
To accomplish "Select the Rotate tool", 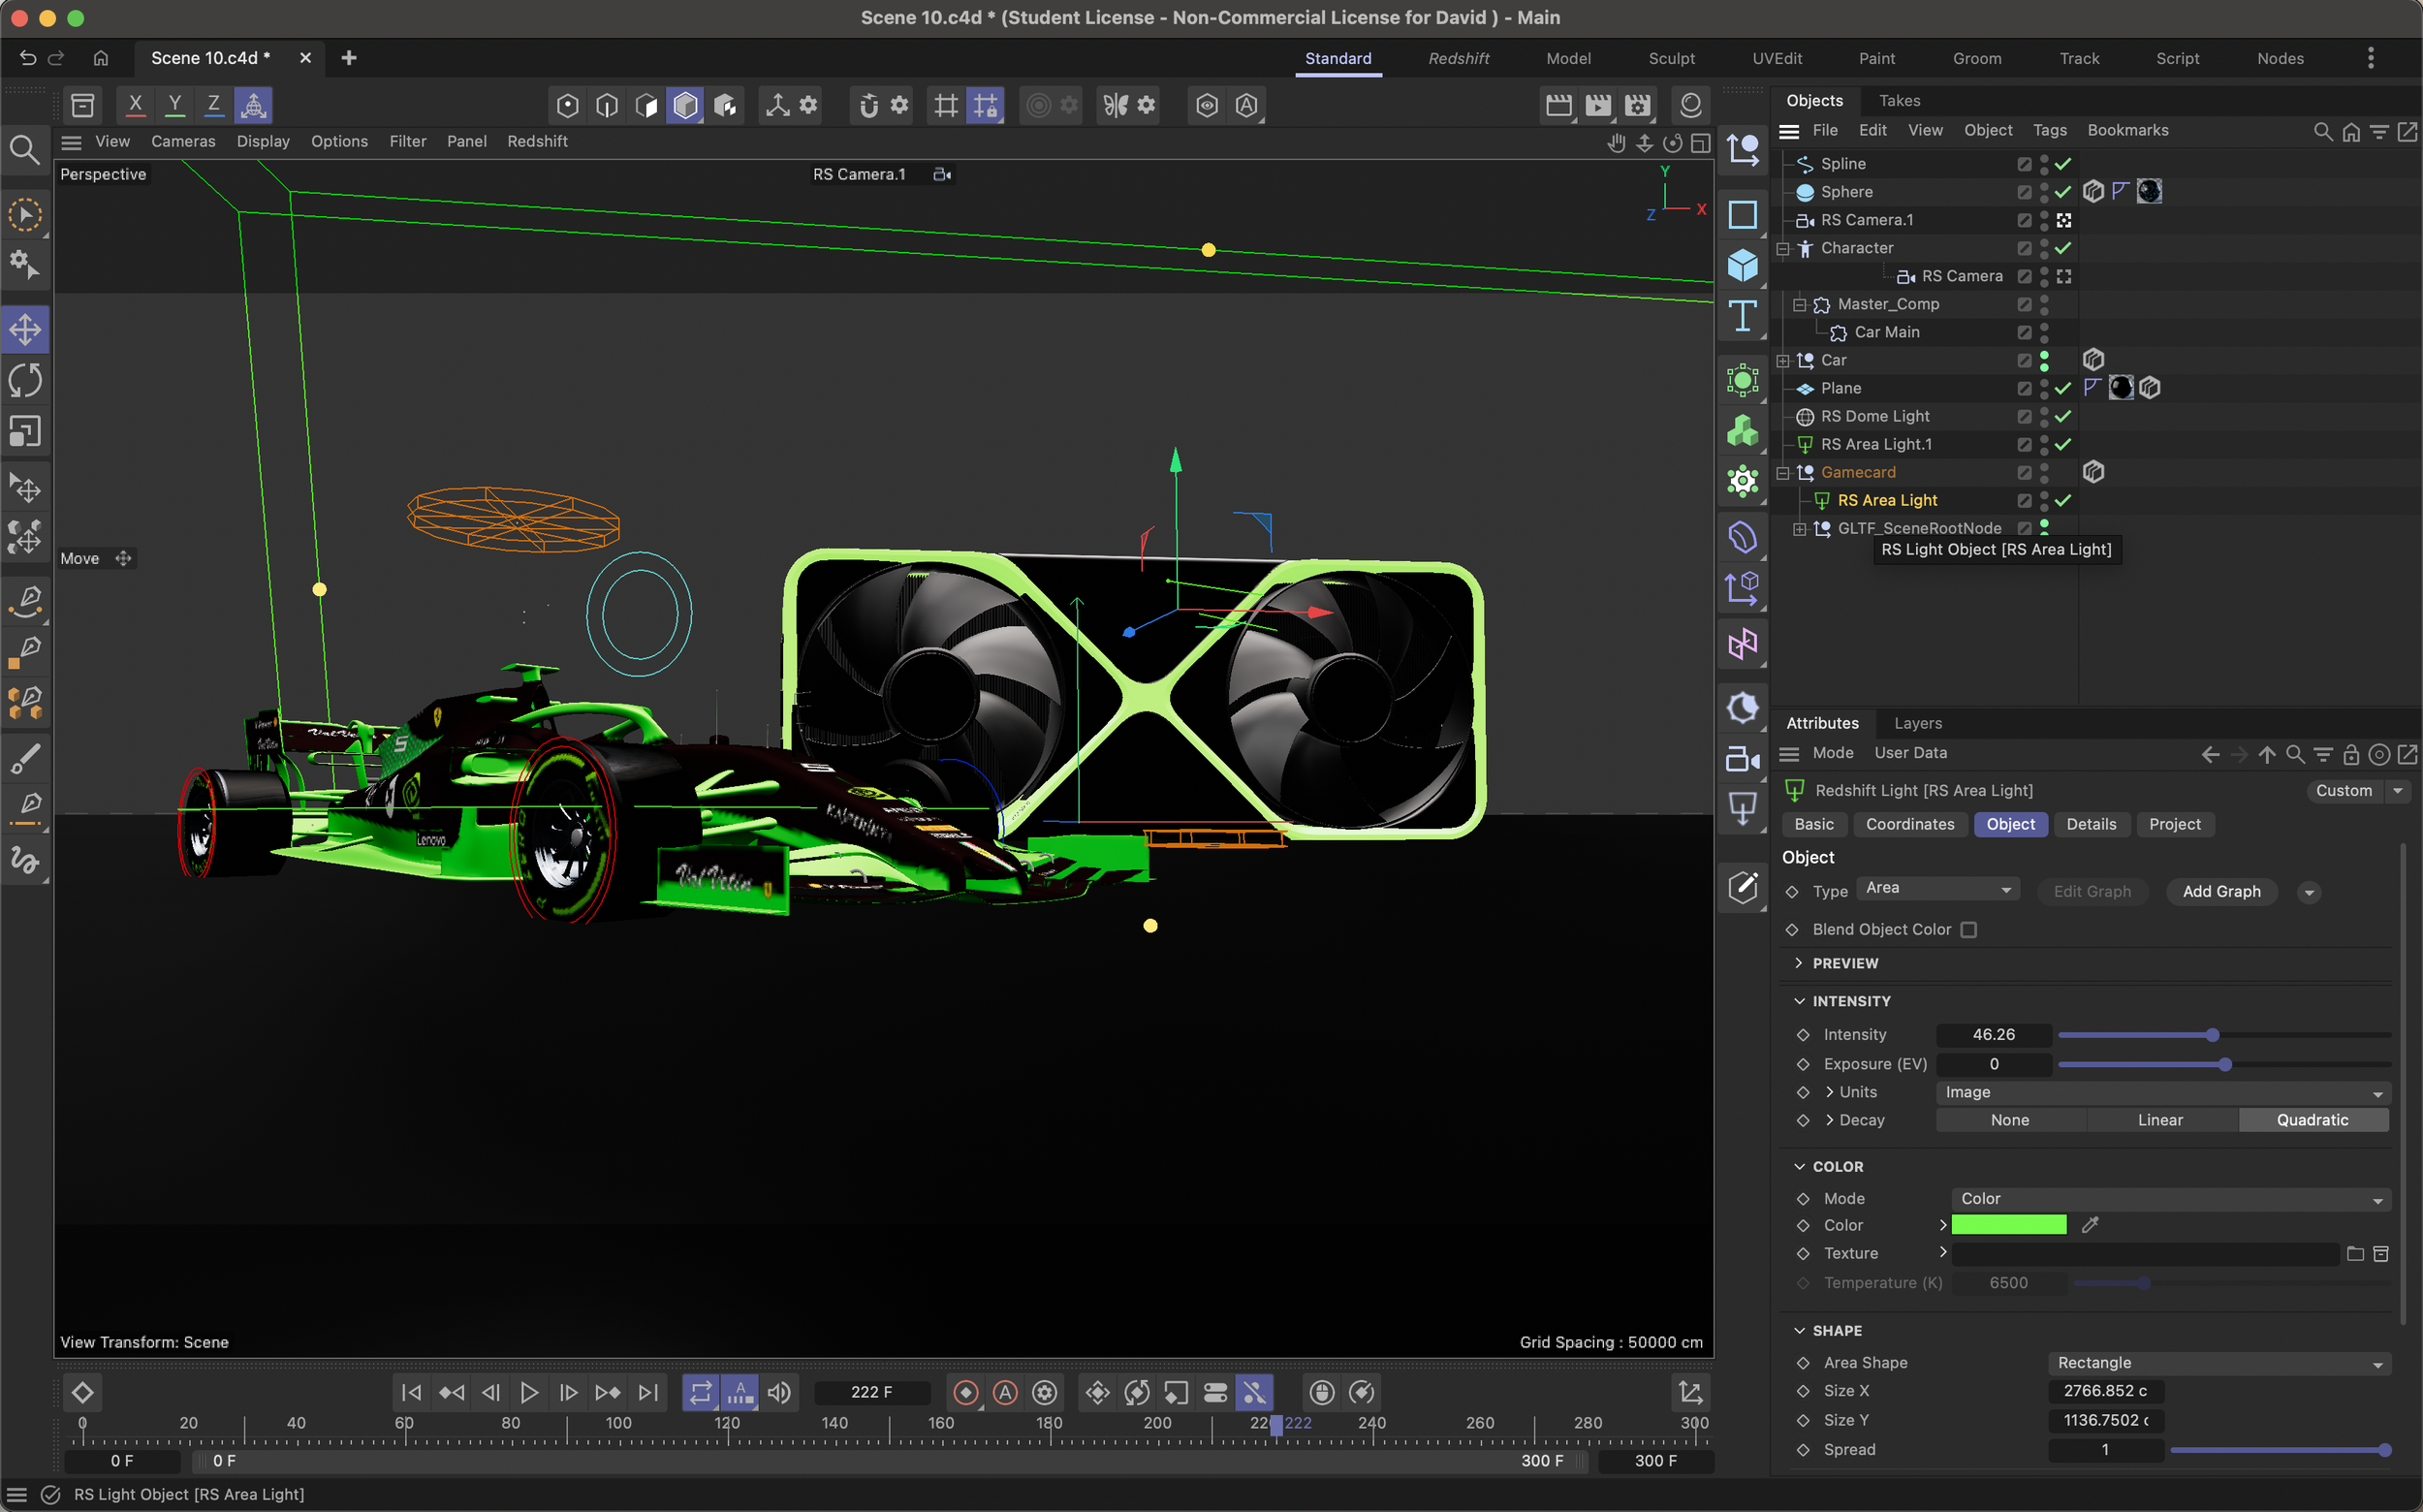I will coord(25,380).
